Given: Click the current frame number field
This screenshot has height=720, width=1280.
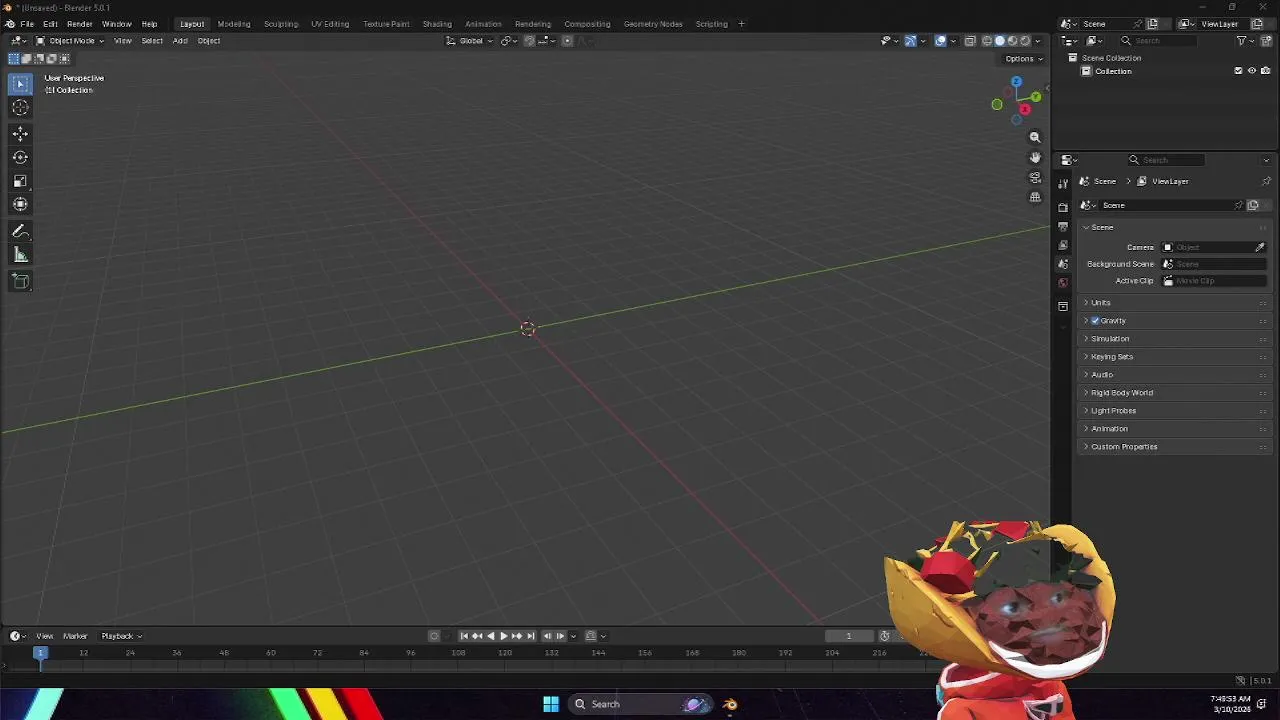Looking at the screenshot, I should click(849, 636).
